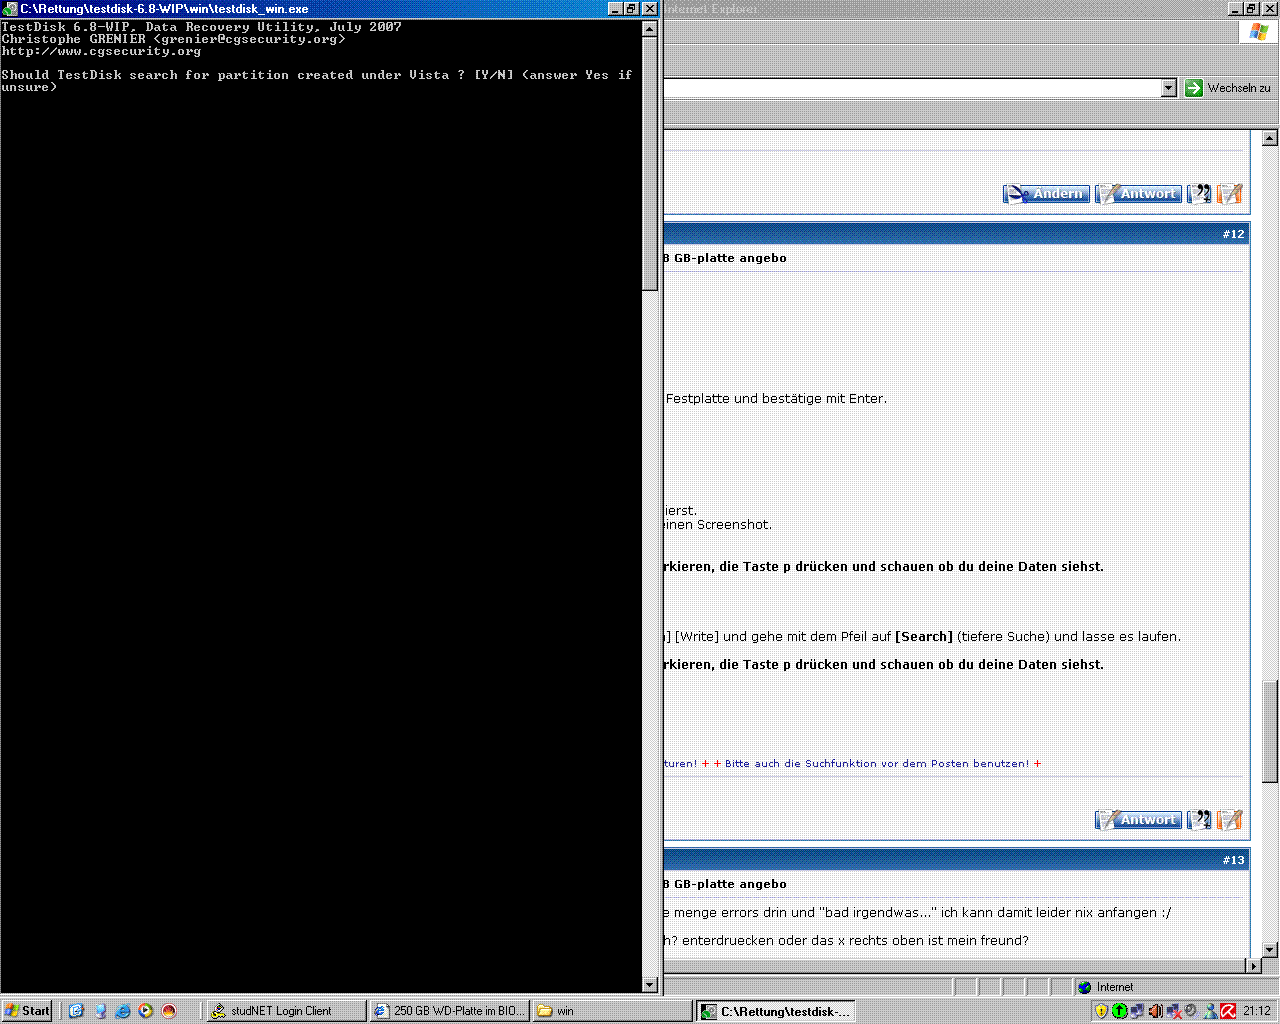Screen dimensions: 1280x1024
Task: Click the Antwort button above post #13
Action: [x=1138, y=819]
